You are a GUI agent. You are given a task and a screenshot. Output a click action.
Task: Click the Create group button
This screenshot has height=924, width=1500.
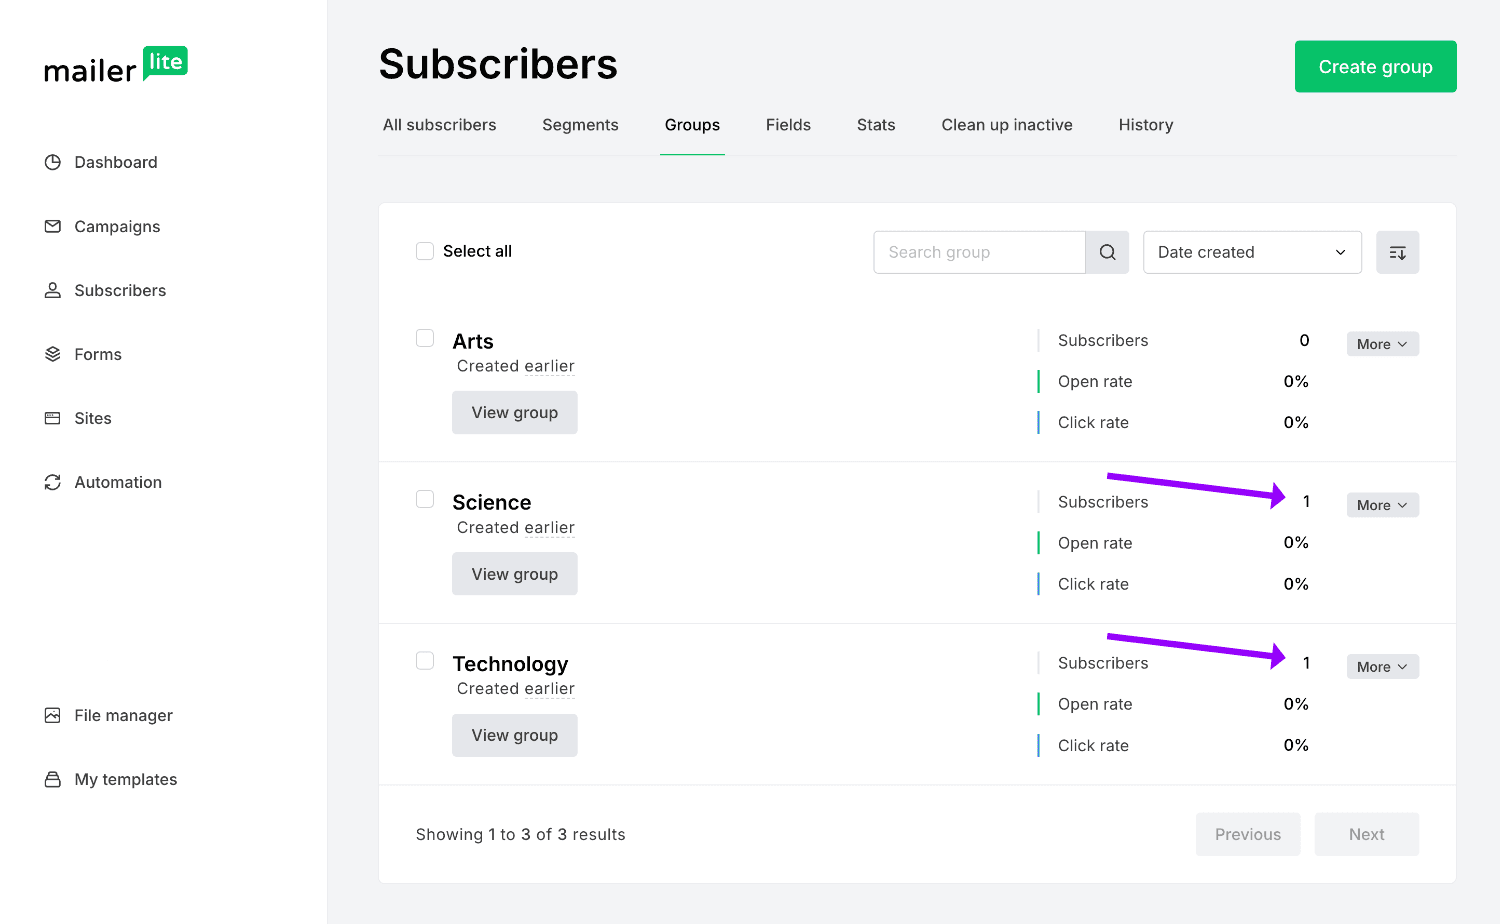click(1376, 67)
